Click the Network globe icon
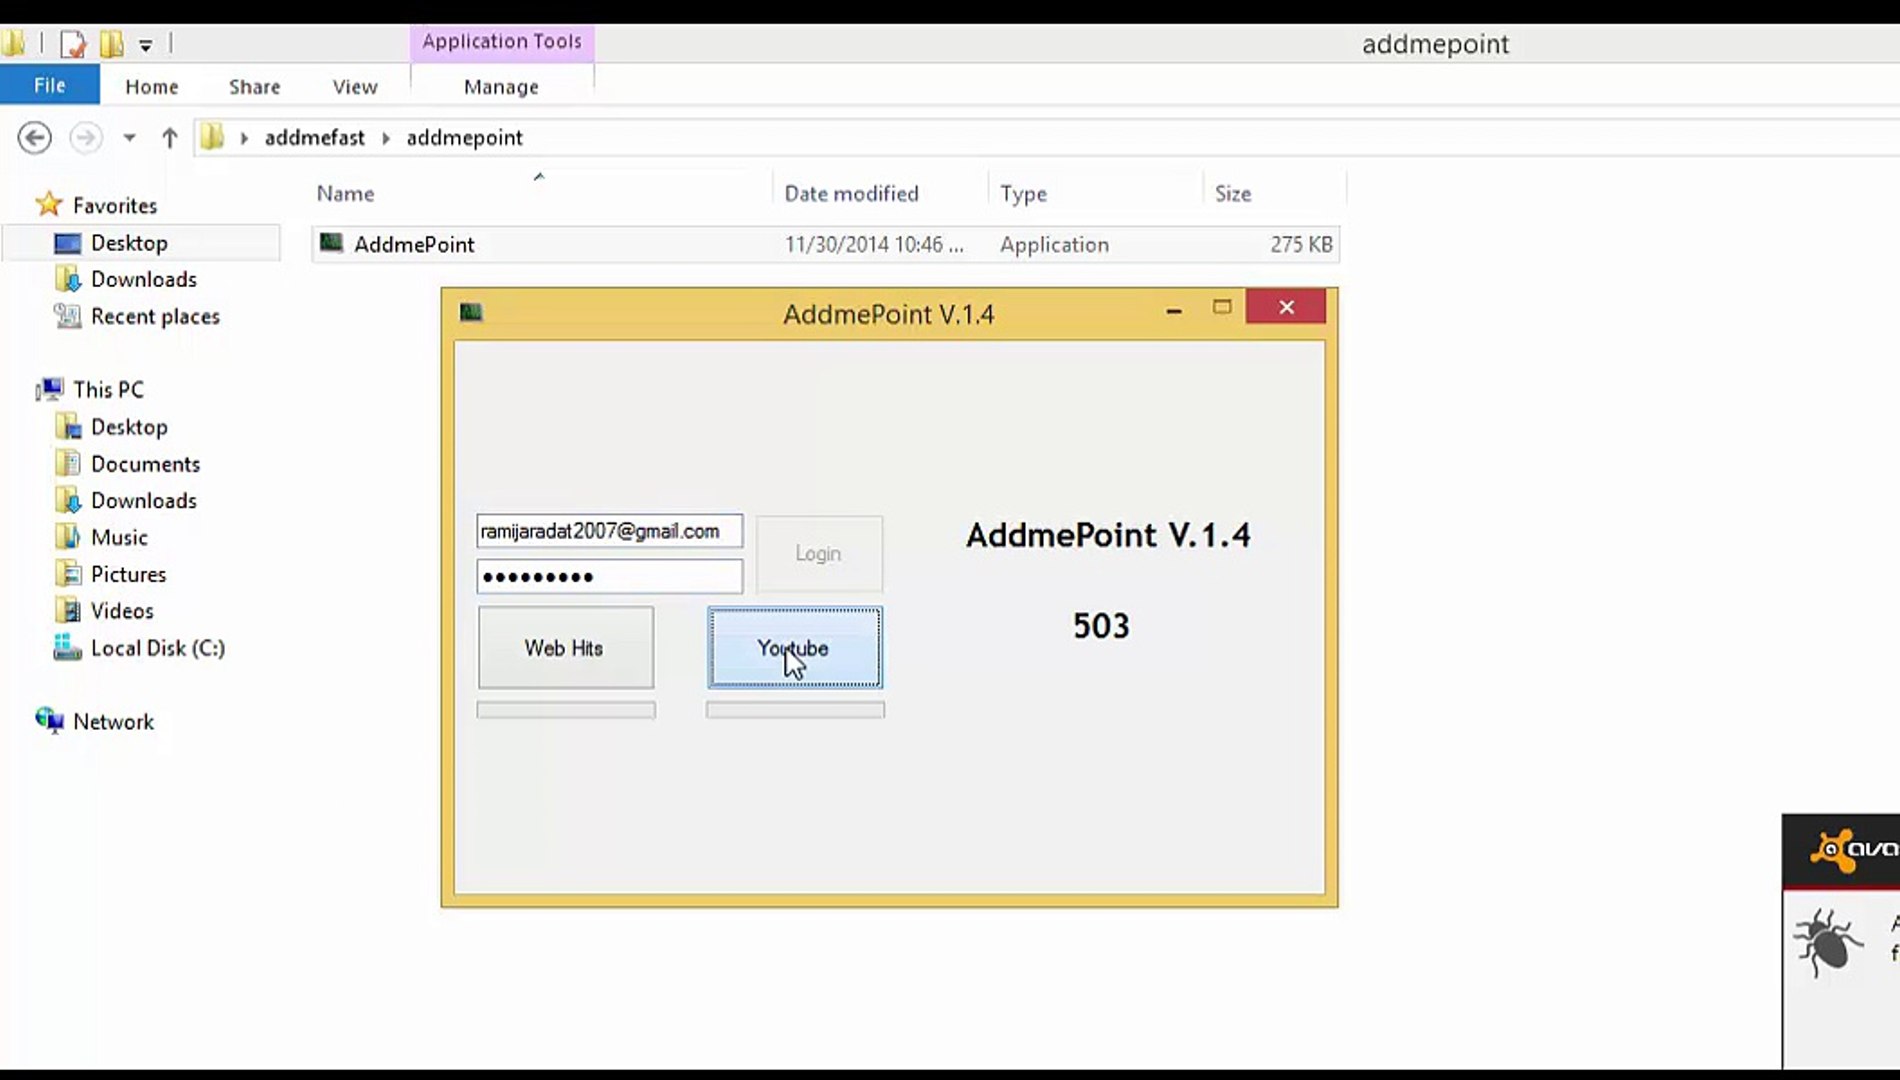This screenshot has height=1080, width=1900. point(50,720)
